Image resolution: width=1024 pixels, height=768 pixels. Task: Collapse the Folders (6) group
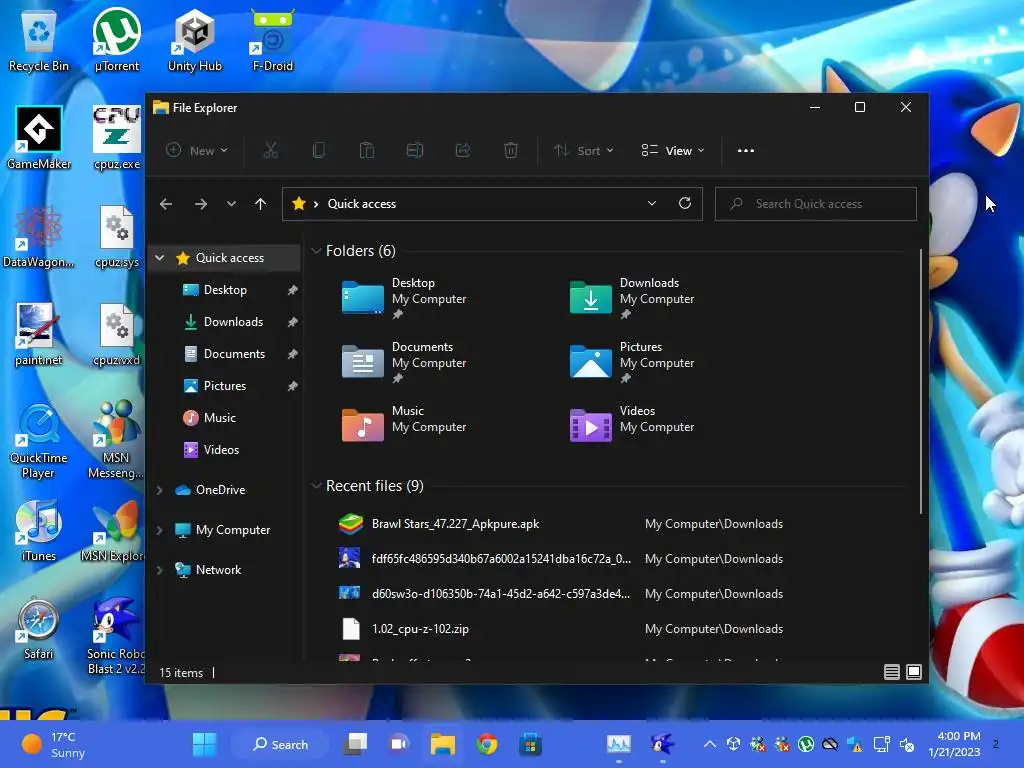click(x=316, y=251)
